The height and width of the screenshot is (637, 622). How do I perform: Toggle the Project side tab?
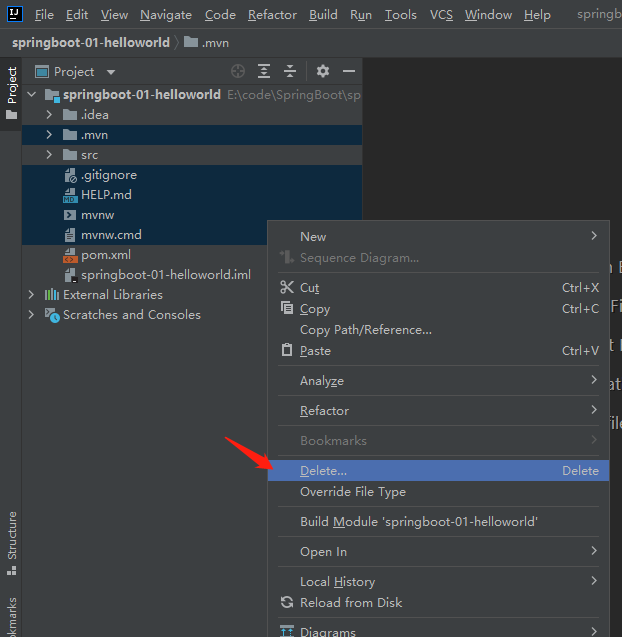click(x=11, y=94)
